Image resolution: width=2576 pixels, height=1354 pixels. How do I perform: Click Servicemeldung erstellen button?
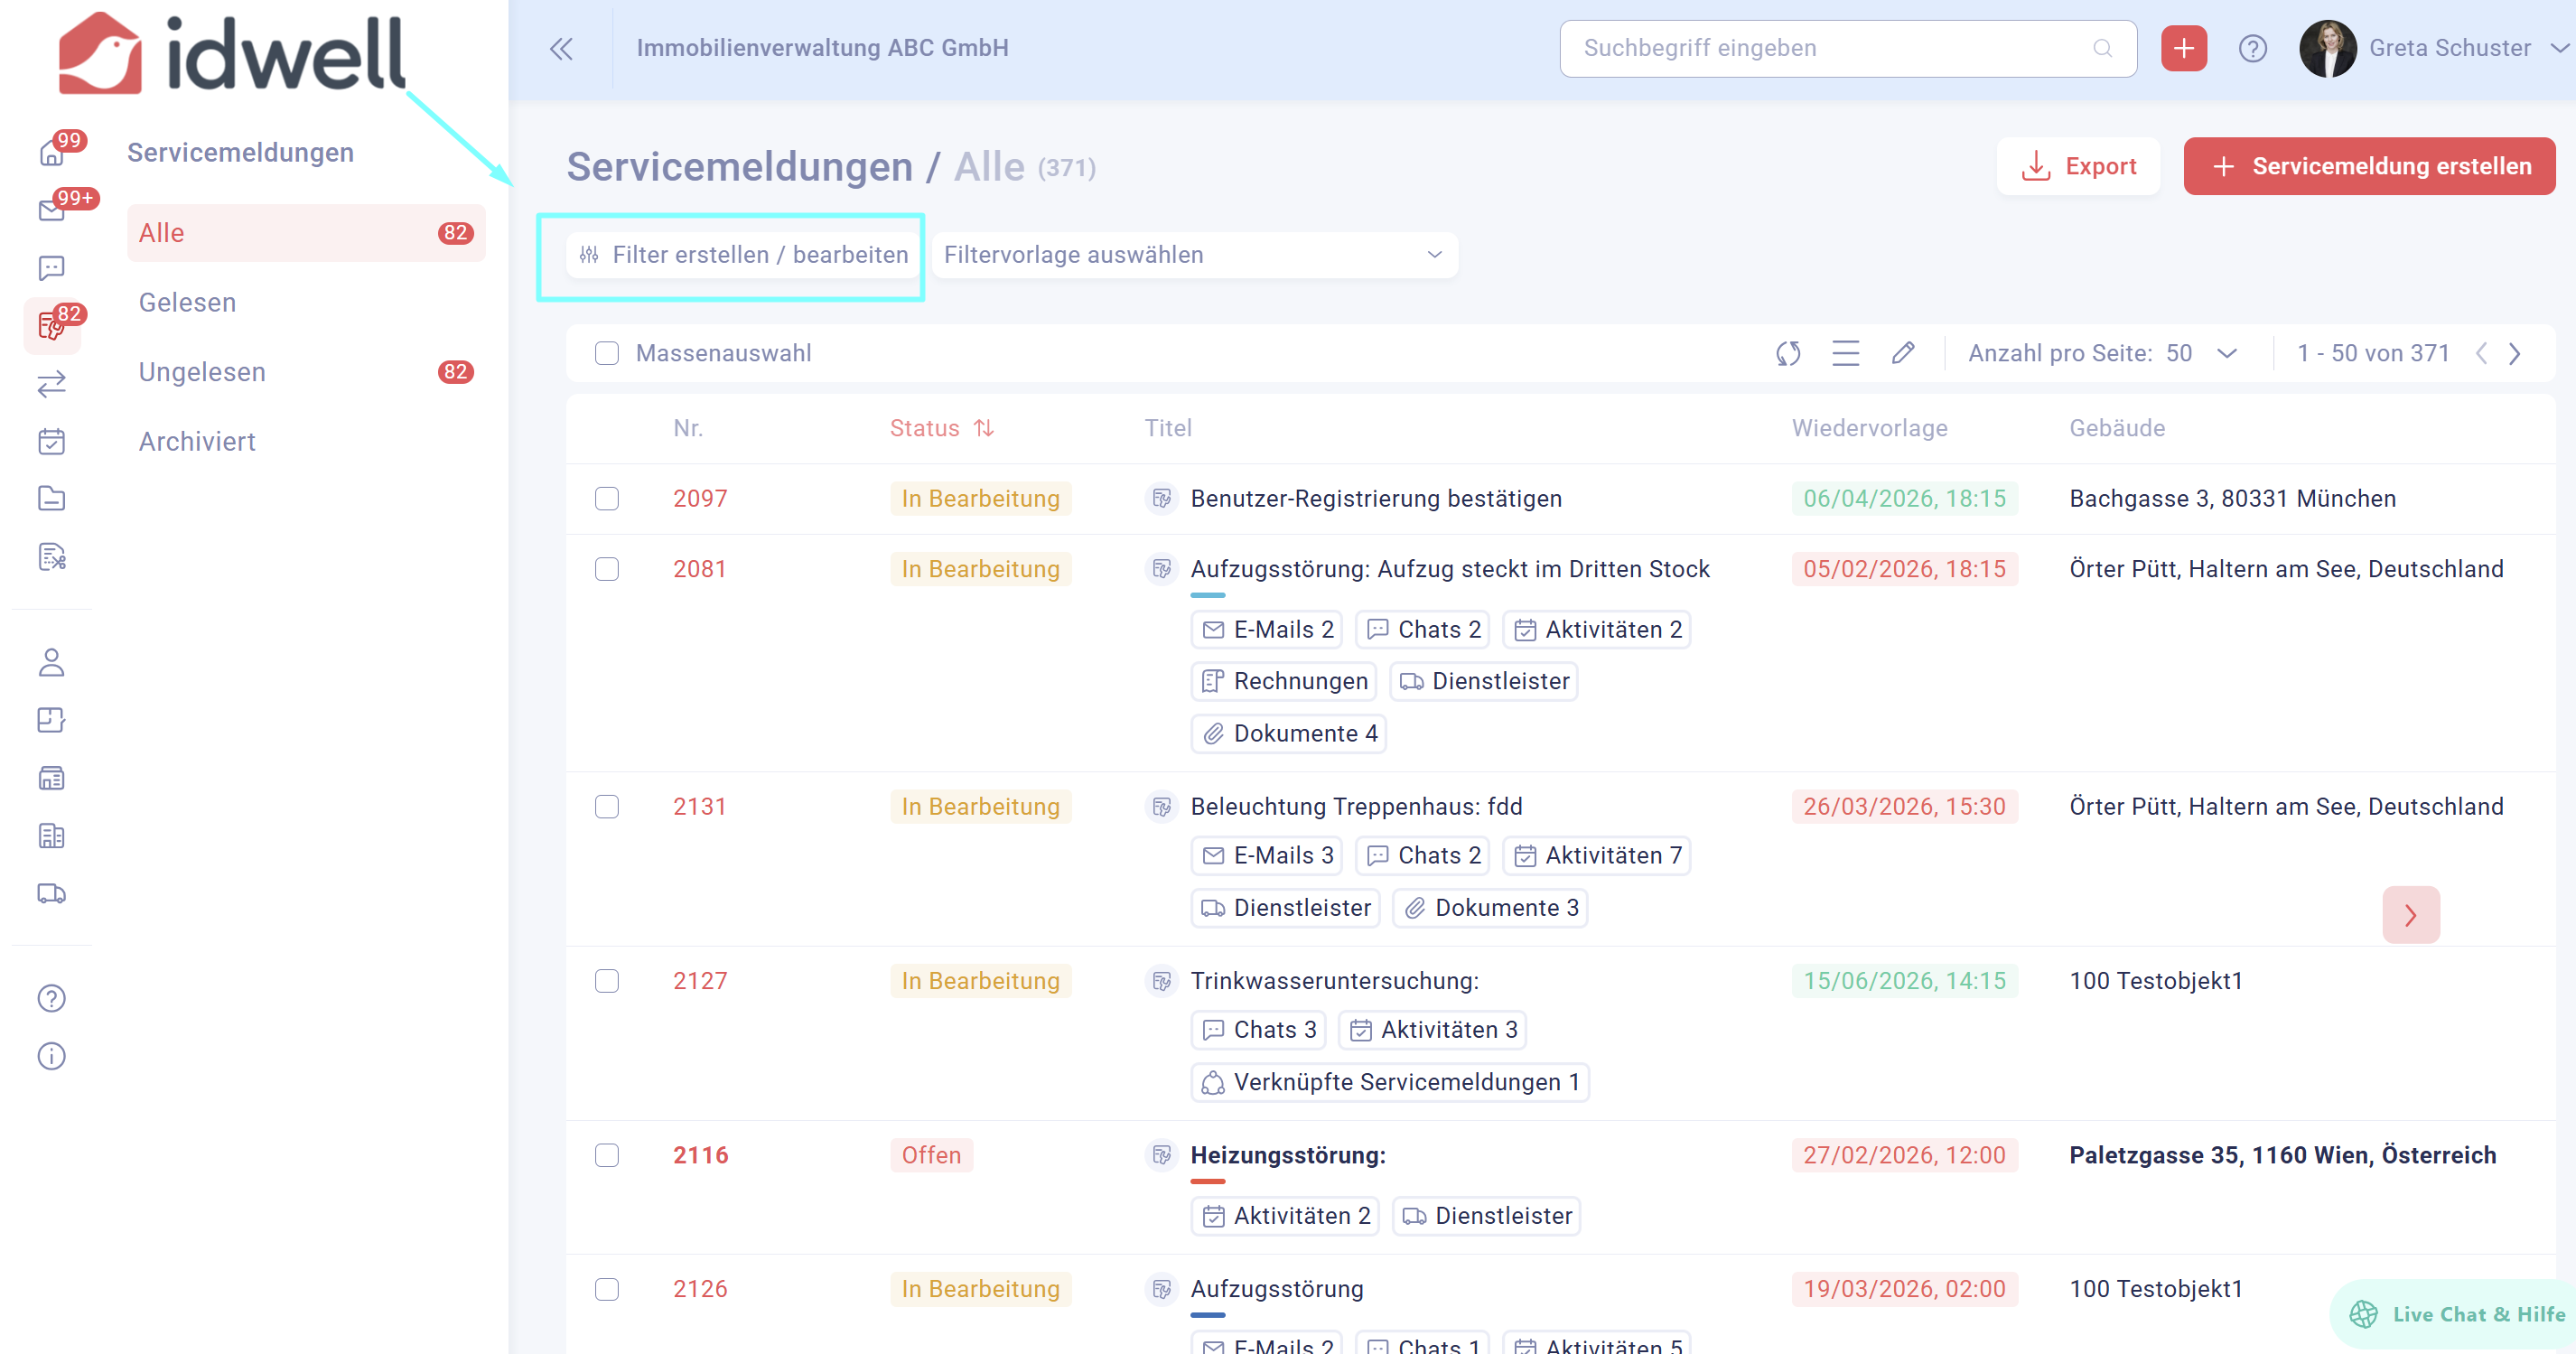coord(2369,166)
